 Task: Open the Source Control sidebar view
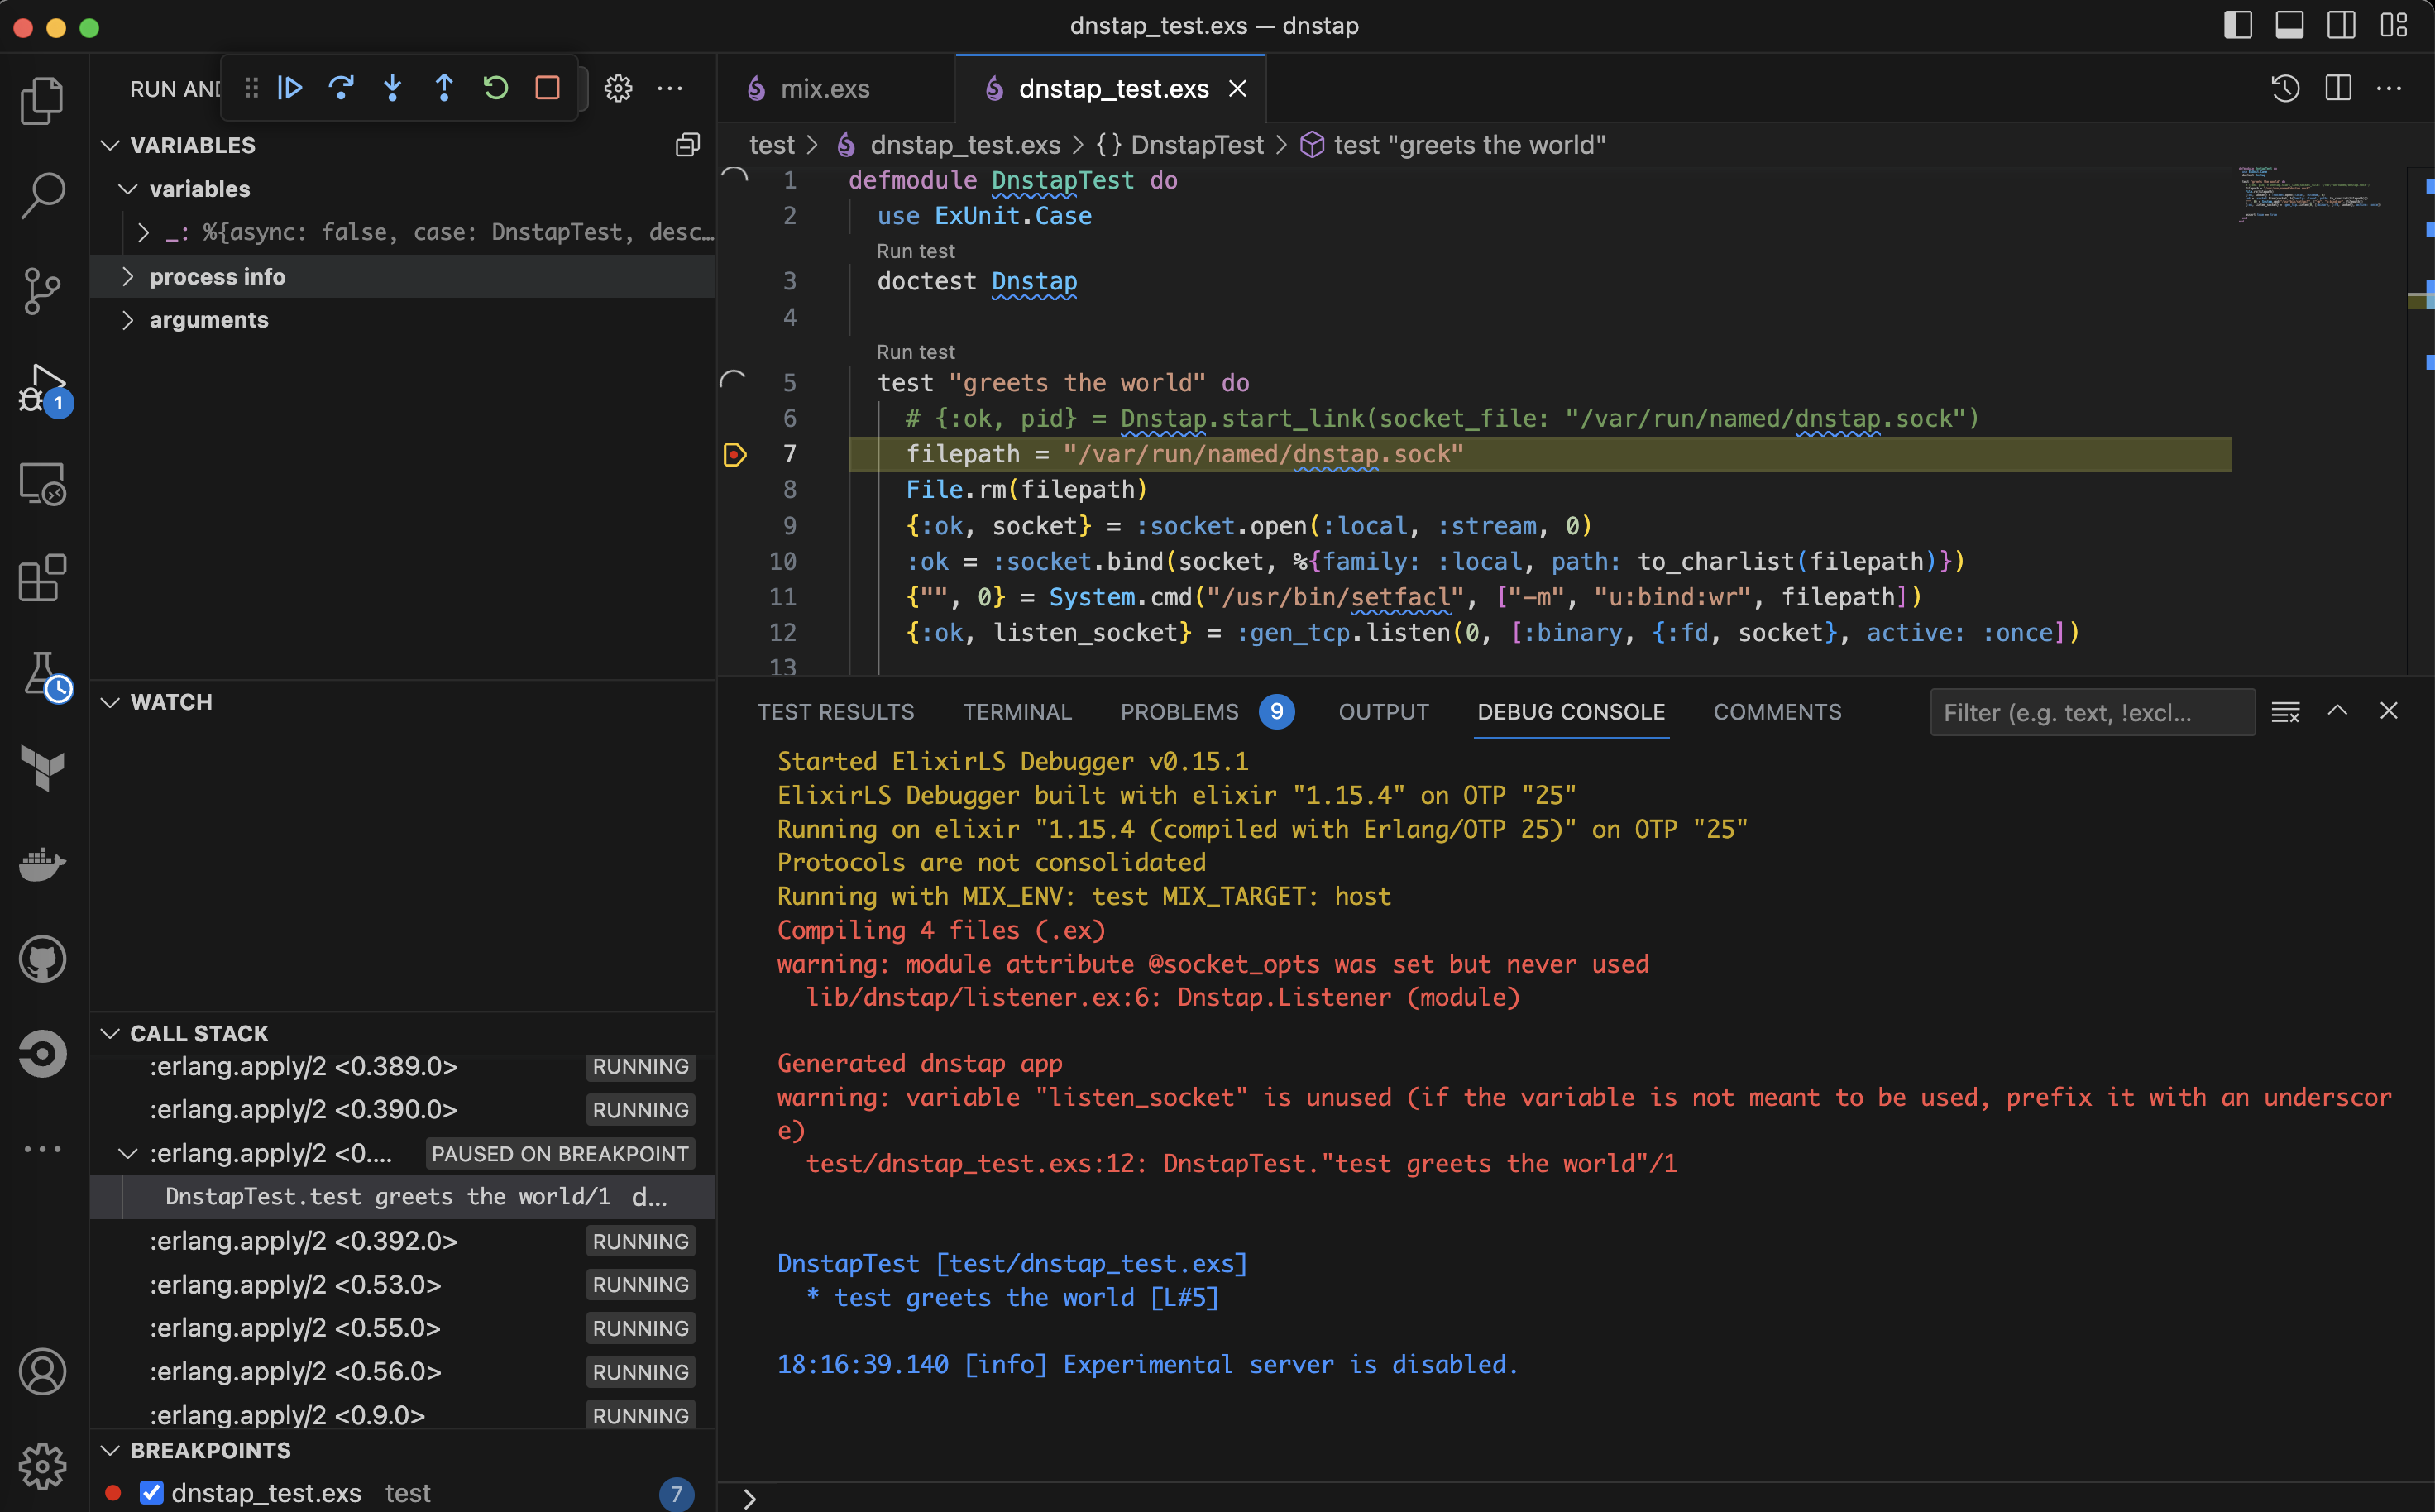point(42,290)
